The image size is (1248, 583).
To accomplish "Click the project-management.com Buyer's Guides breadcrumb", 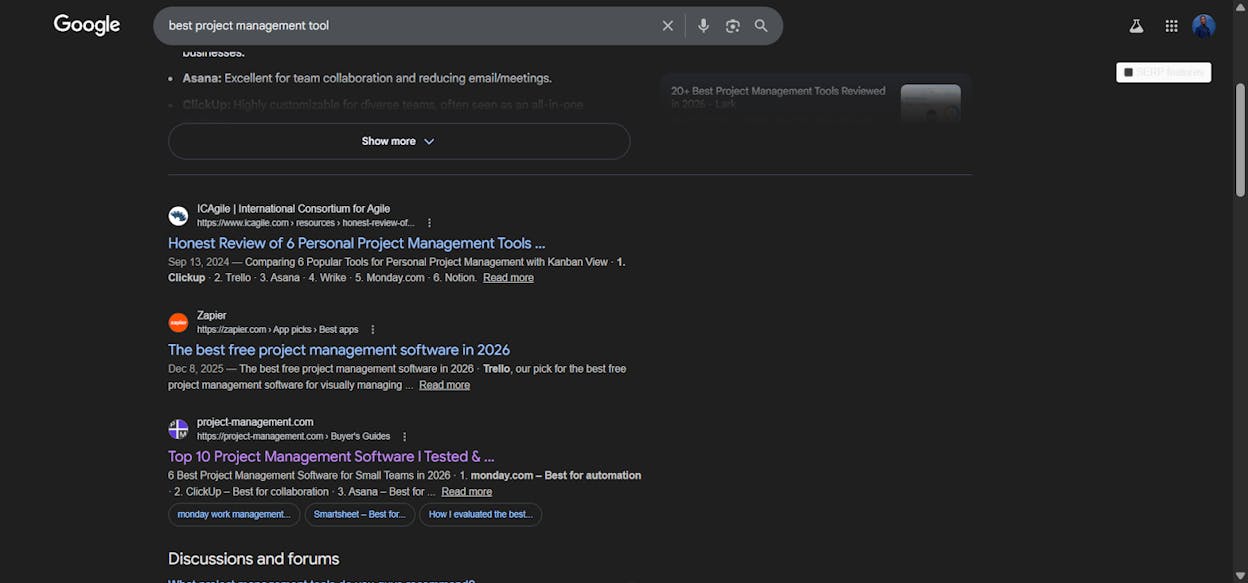I will 293,437.
